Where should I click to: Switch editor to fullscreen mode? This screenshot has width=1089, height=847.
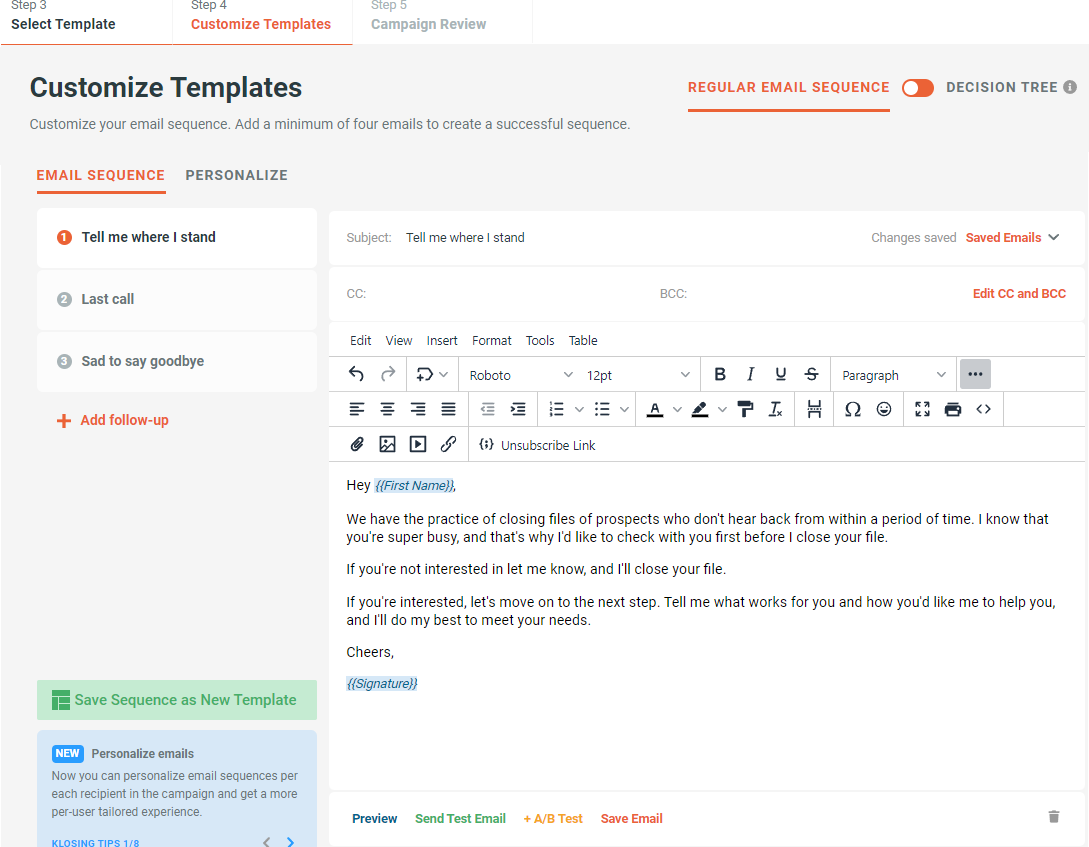click(x=922, y=410)
